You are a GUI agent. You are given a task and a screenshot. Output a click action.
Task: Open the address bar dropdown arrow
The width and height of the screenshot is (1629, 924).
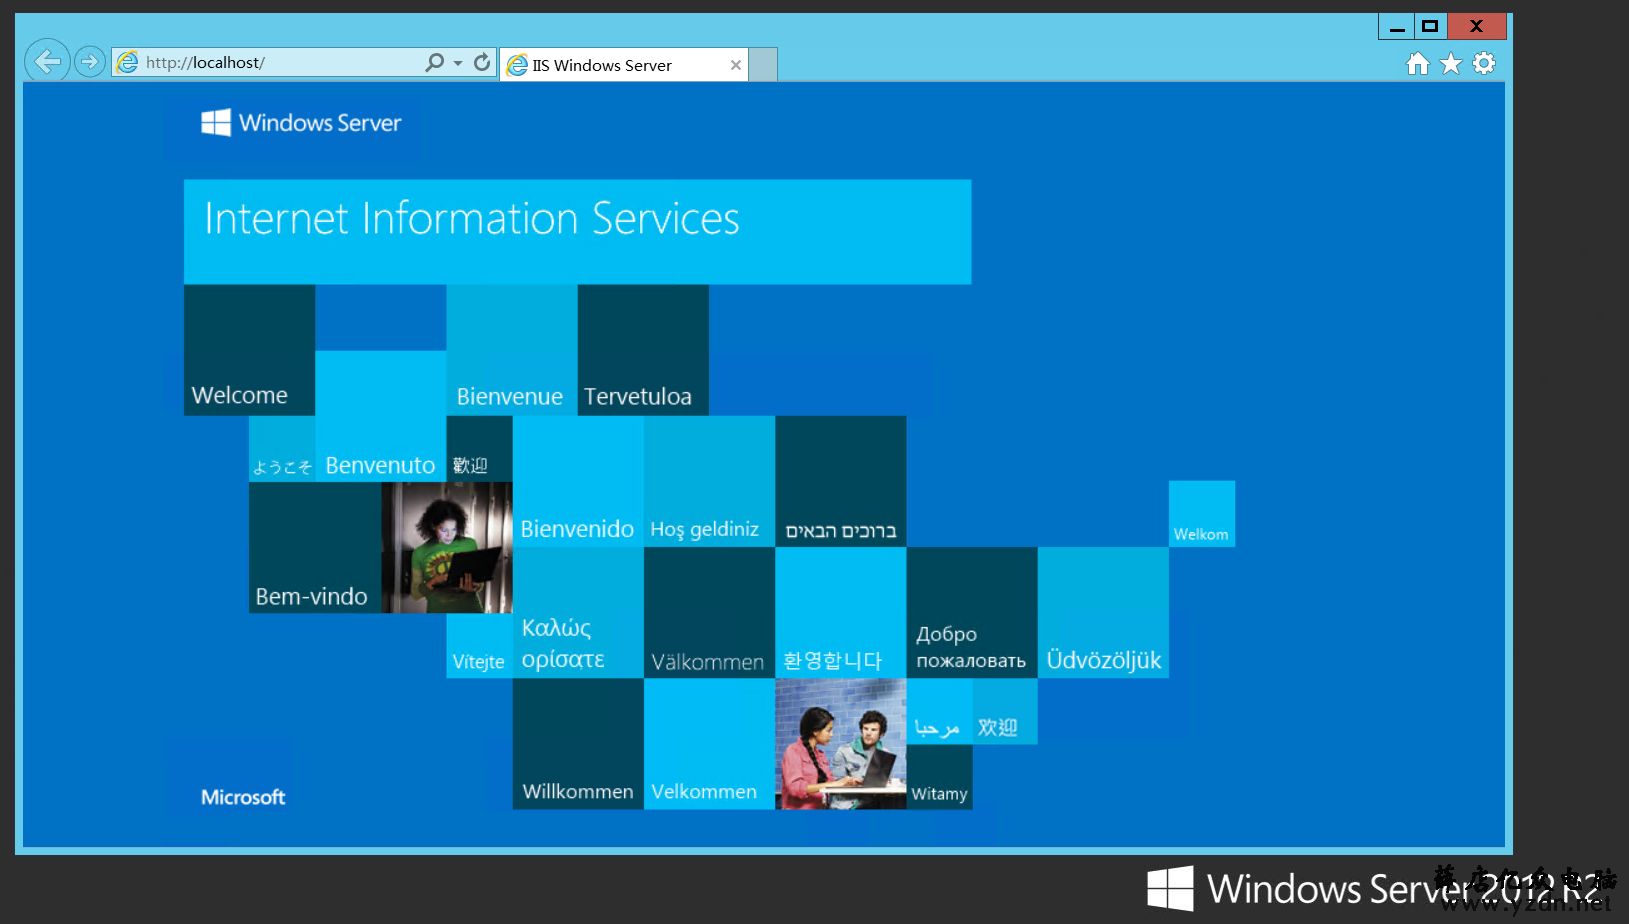coord(458,63)
